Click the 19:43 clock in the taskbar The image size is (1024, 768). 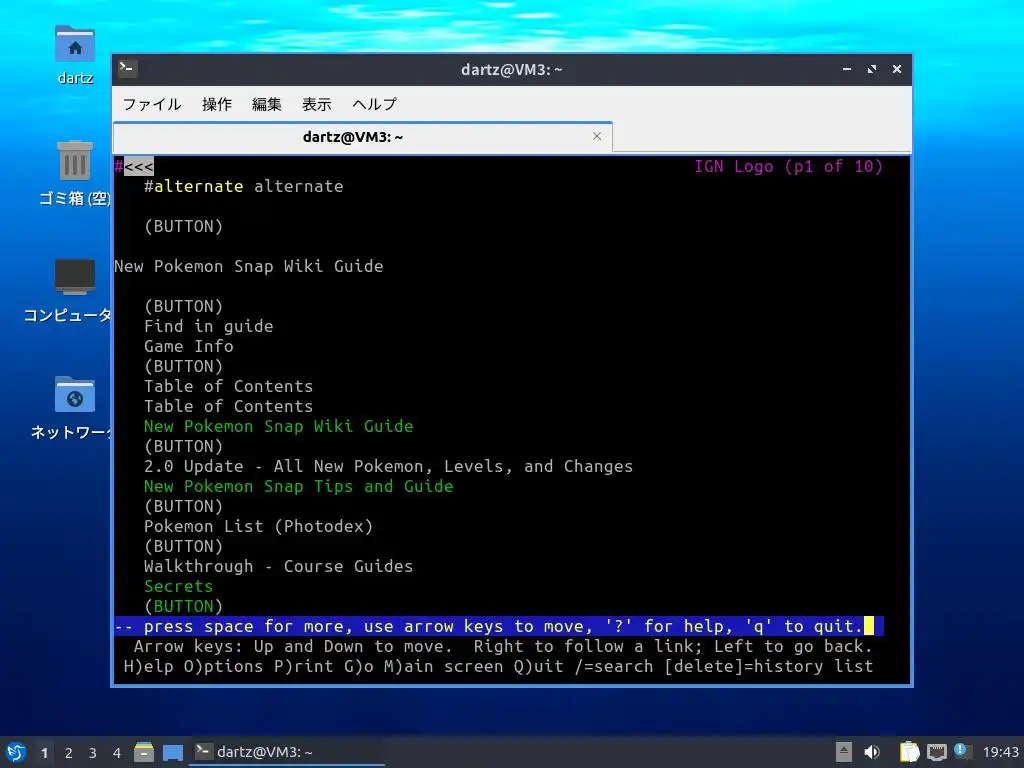pos(1000,752)
